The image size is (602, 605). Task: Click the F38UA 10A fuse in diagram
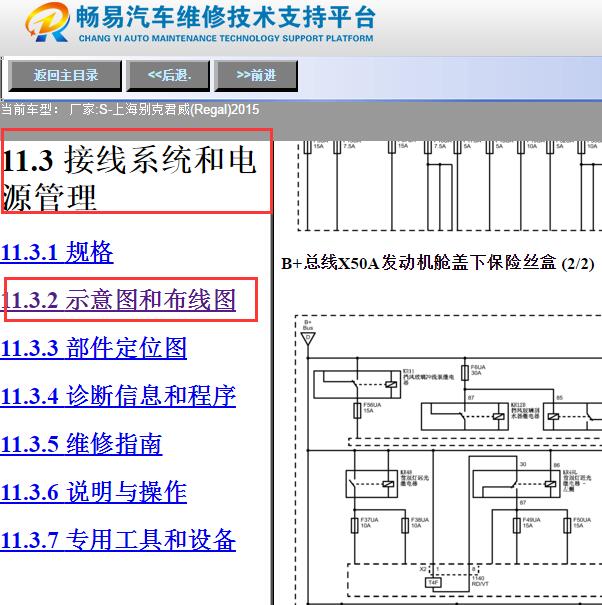405,526
